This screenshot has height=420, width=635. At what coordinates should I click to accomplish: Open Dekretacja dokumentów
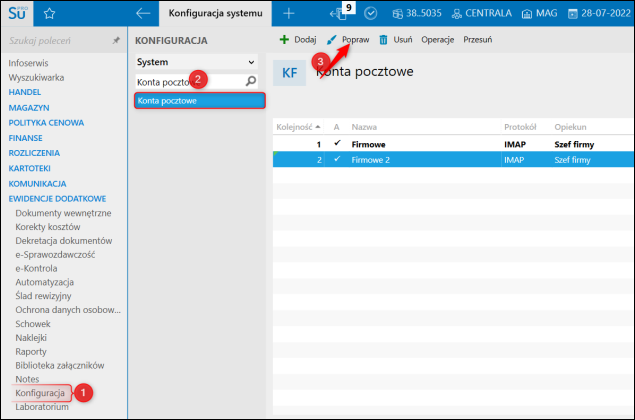point(64,241)
